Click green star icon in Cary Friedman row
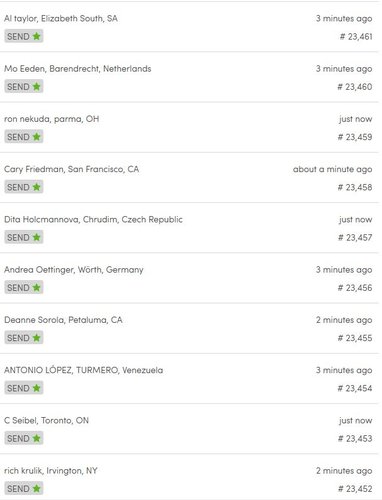This screenshot has width=382, height=500. 36,187
